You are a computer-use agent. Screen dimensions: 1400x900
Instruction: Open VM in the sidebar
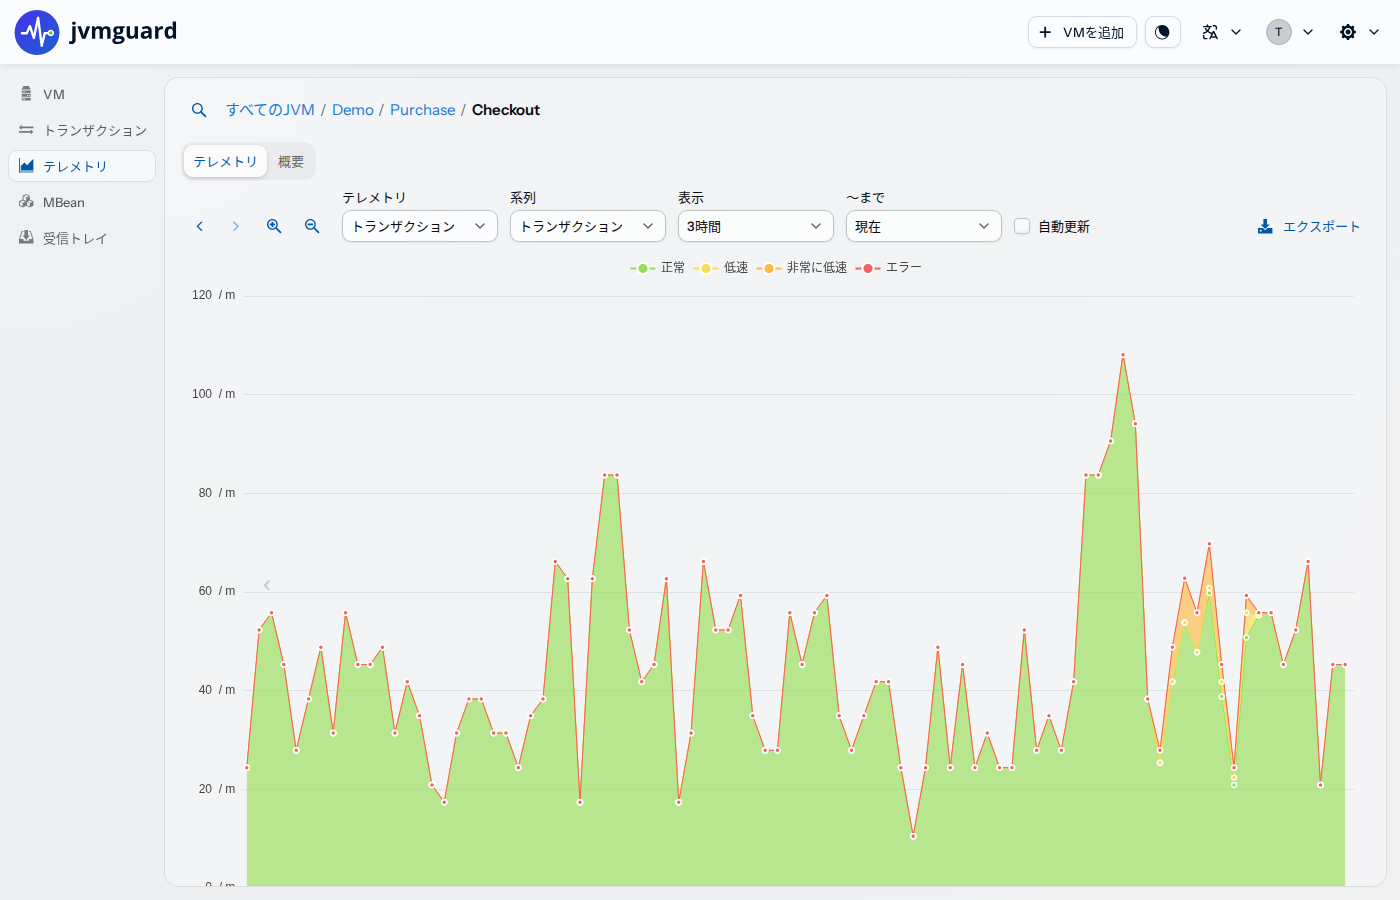tap(82, 94)
